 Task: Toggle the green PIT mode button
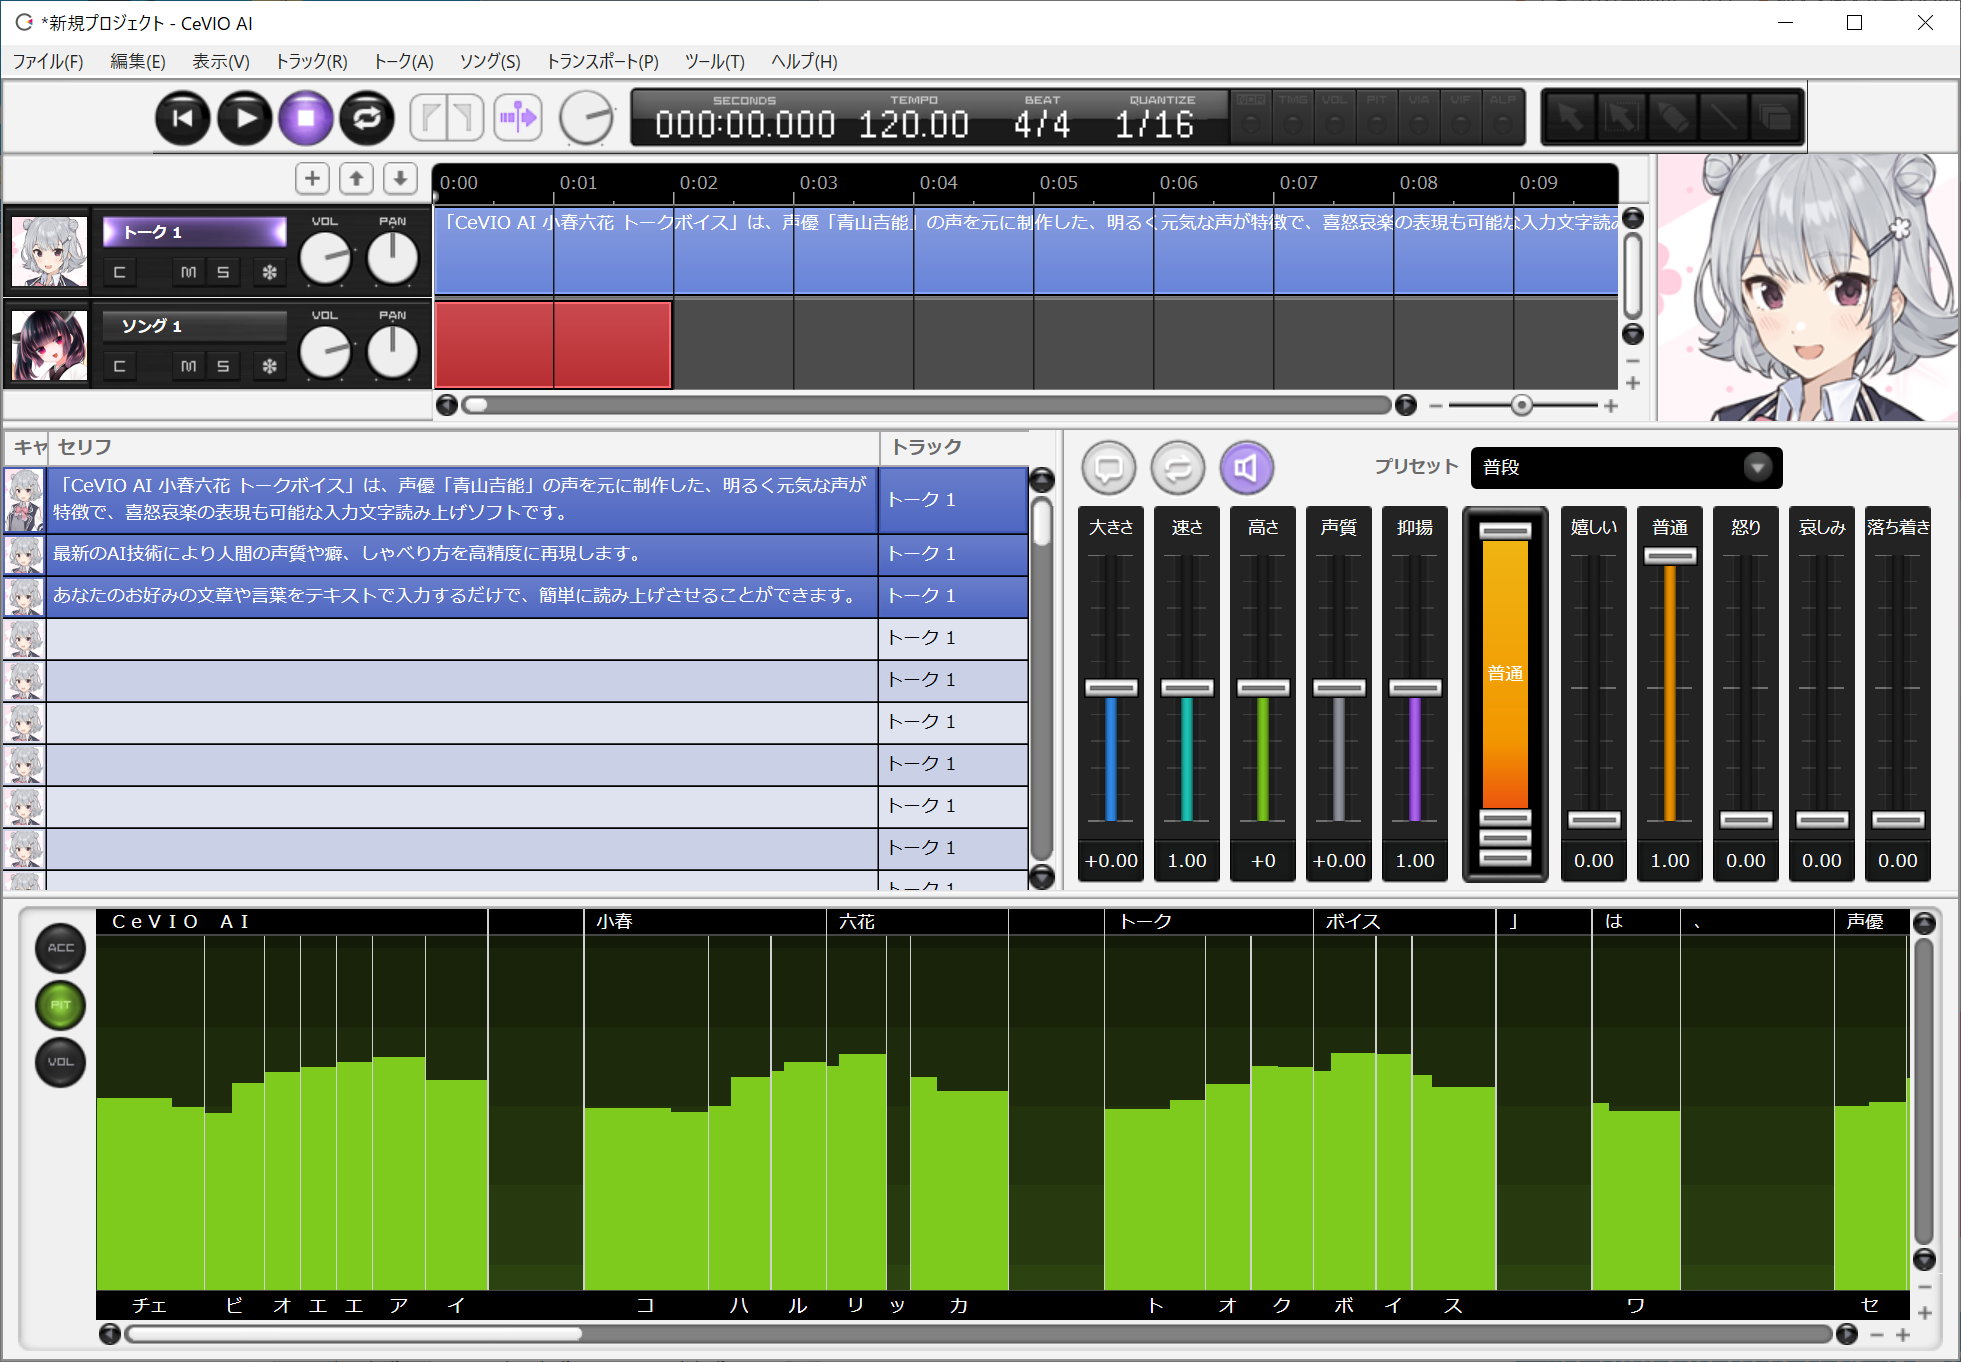click(x=61, y=1004)
